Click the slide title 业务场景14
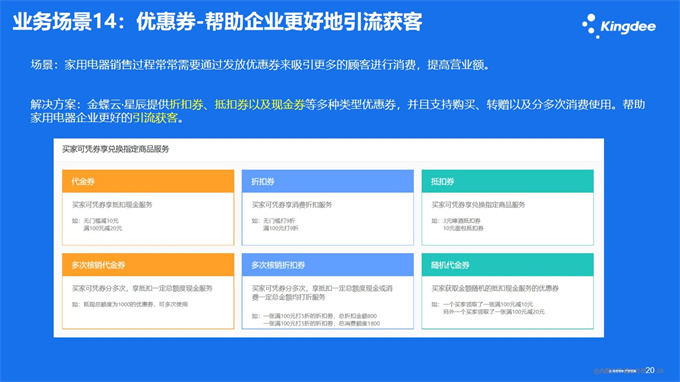 tap(217, 22)
